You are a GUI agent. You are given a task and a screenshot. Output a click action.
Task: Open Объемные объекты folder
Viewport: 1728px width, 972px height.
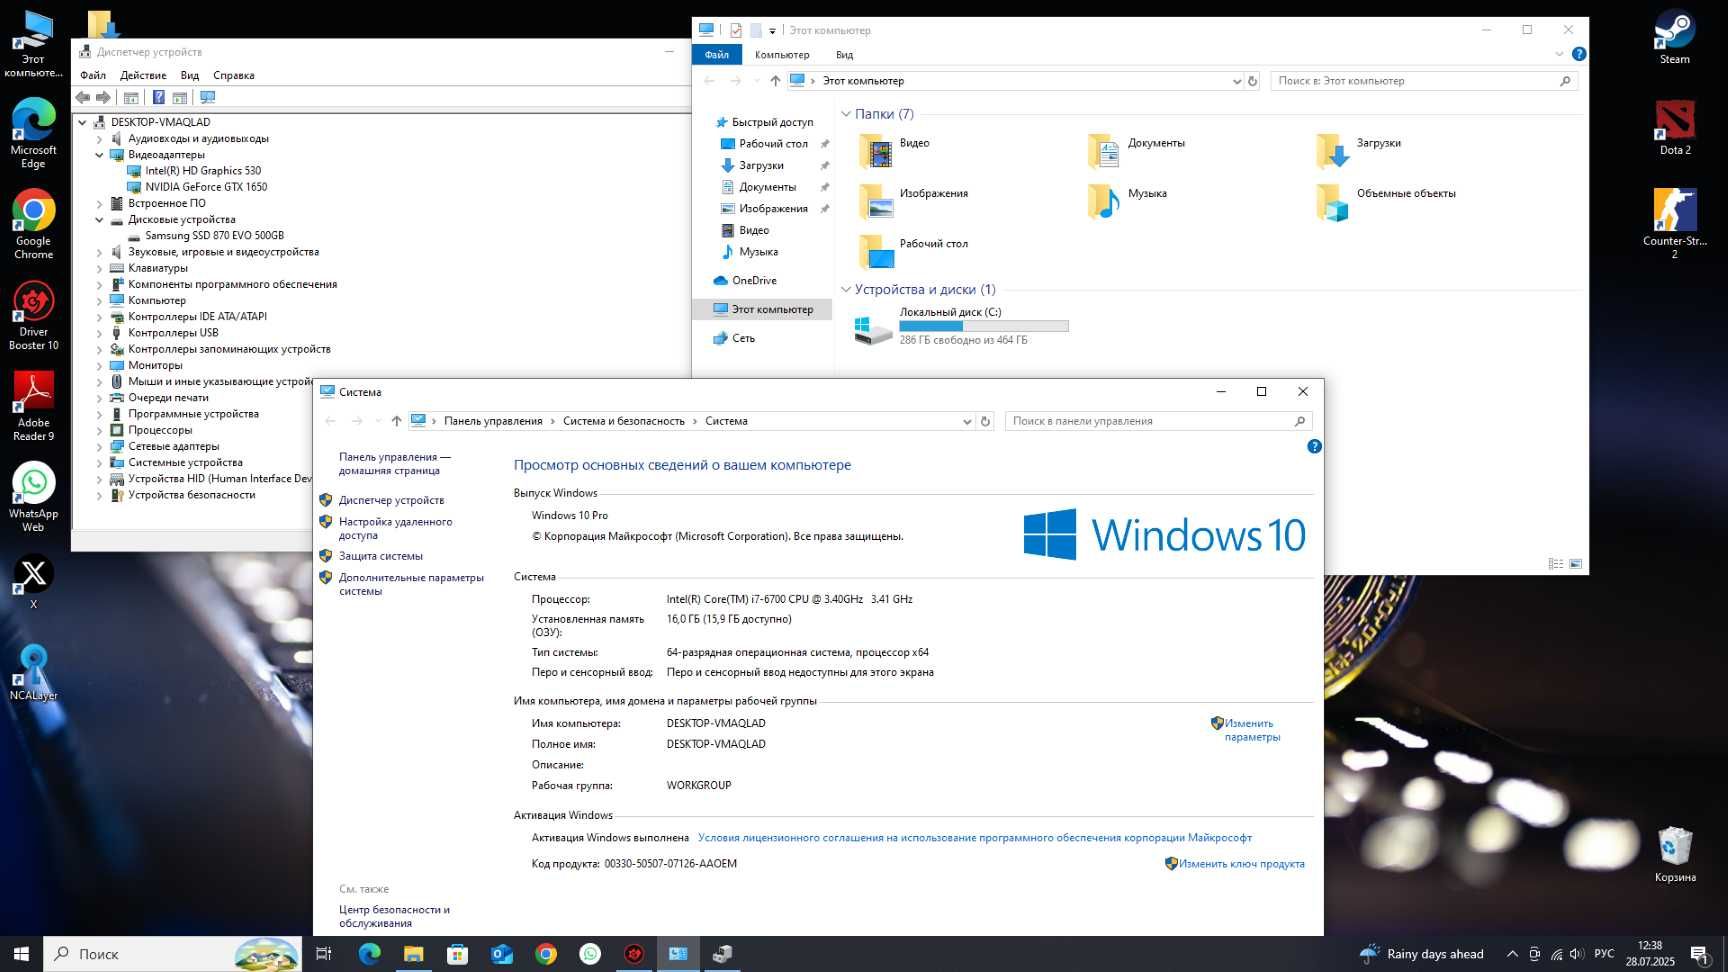click(1386, 202)
